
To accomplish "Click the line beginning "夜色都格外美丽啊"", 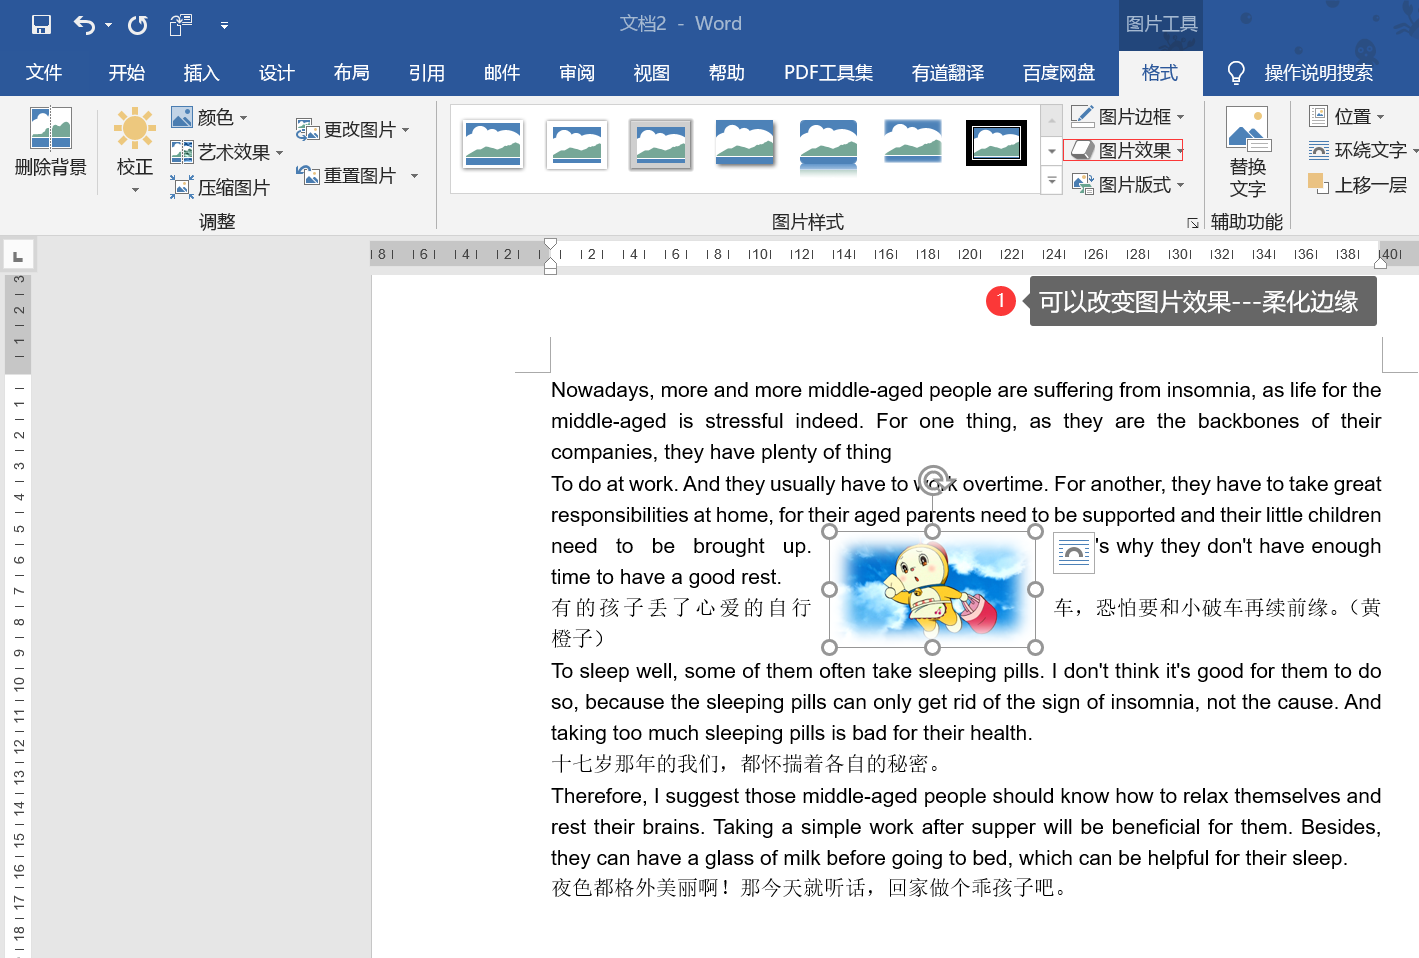I will pos(810,888).
